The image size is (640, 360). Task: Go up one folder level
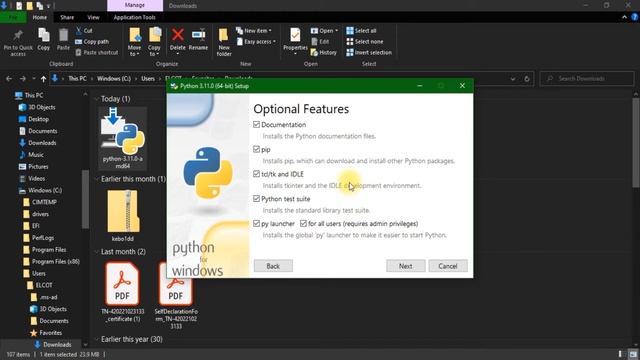43,79
